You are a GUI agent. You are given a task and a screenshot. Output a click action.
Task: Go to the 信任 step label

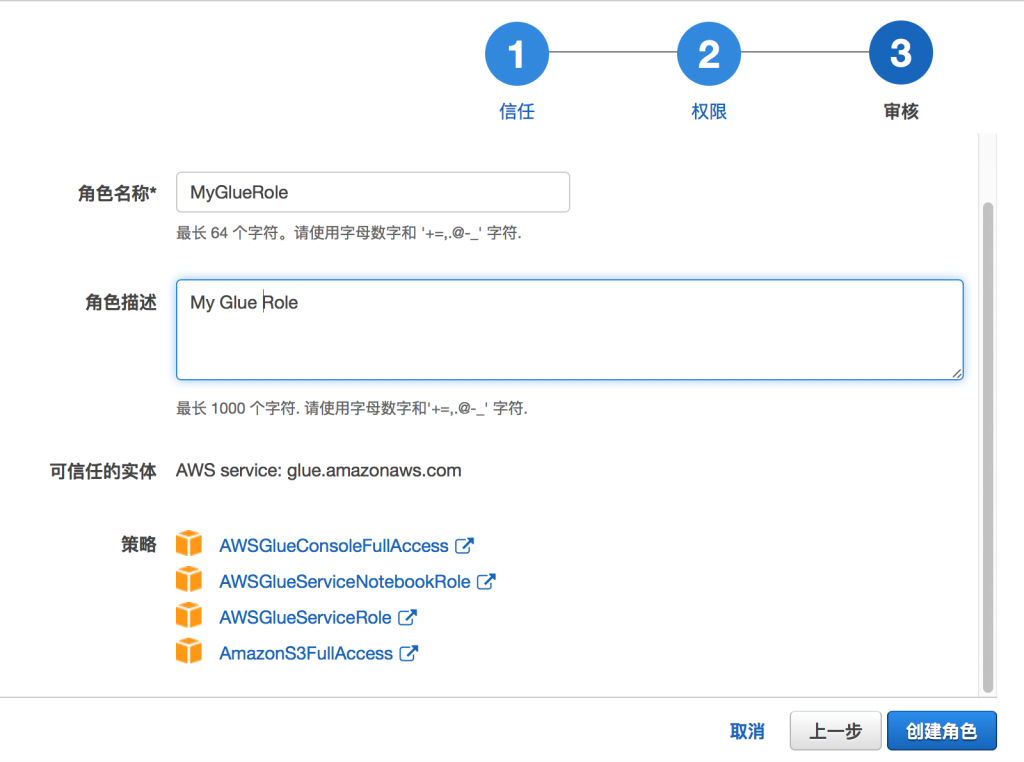(x=517, y=112)
